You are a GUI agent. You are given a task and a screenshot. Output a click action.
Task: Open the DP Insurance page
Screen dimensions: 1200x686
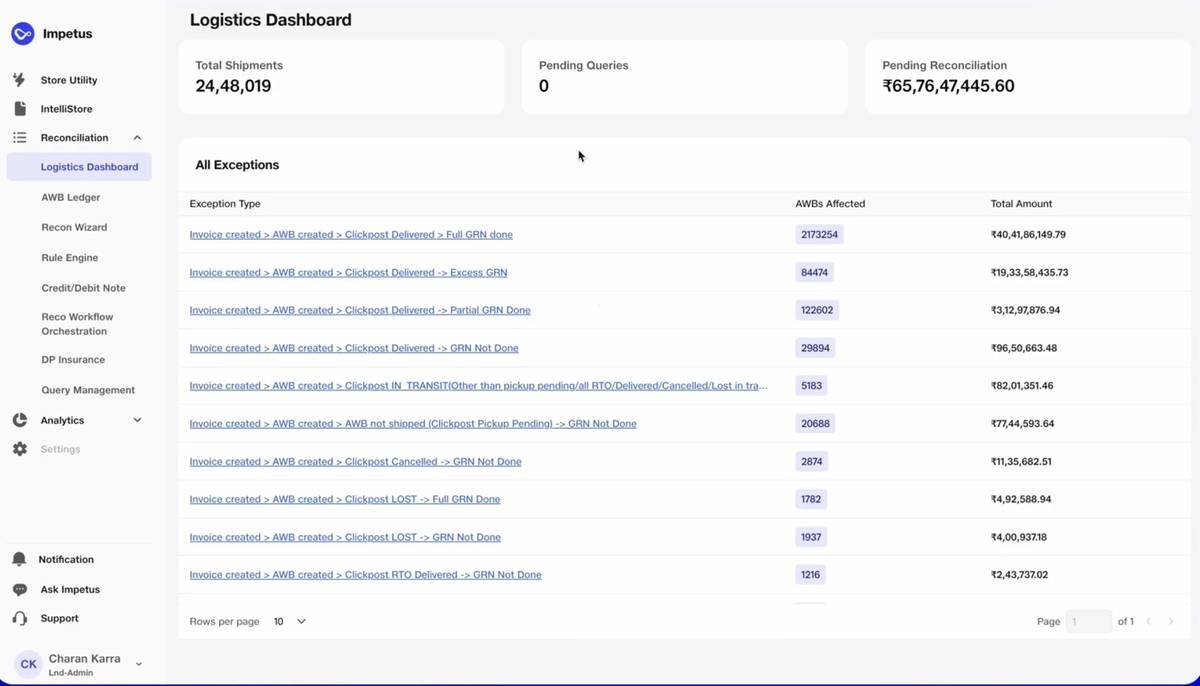(x=73, y=359)
